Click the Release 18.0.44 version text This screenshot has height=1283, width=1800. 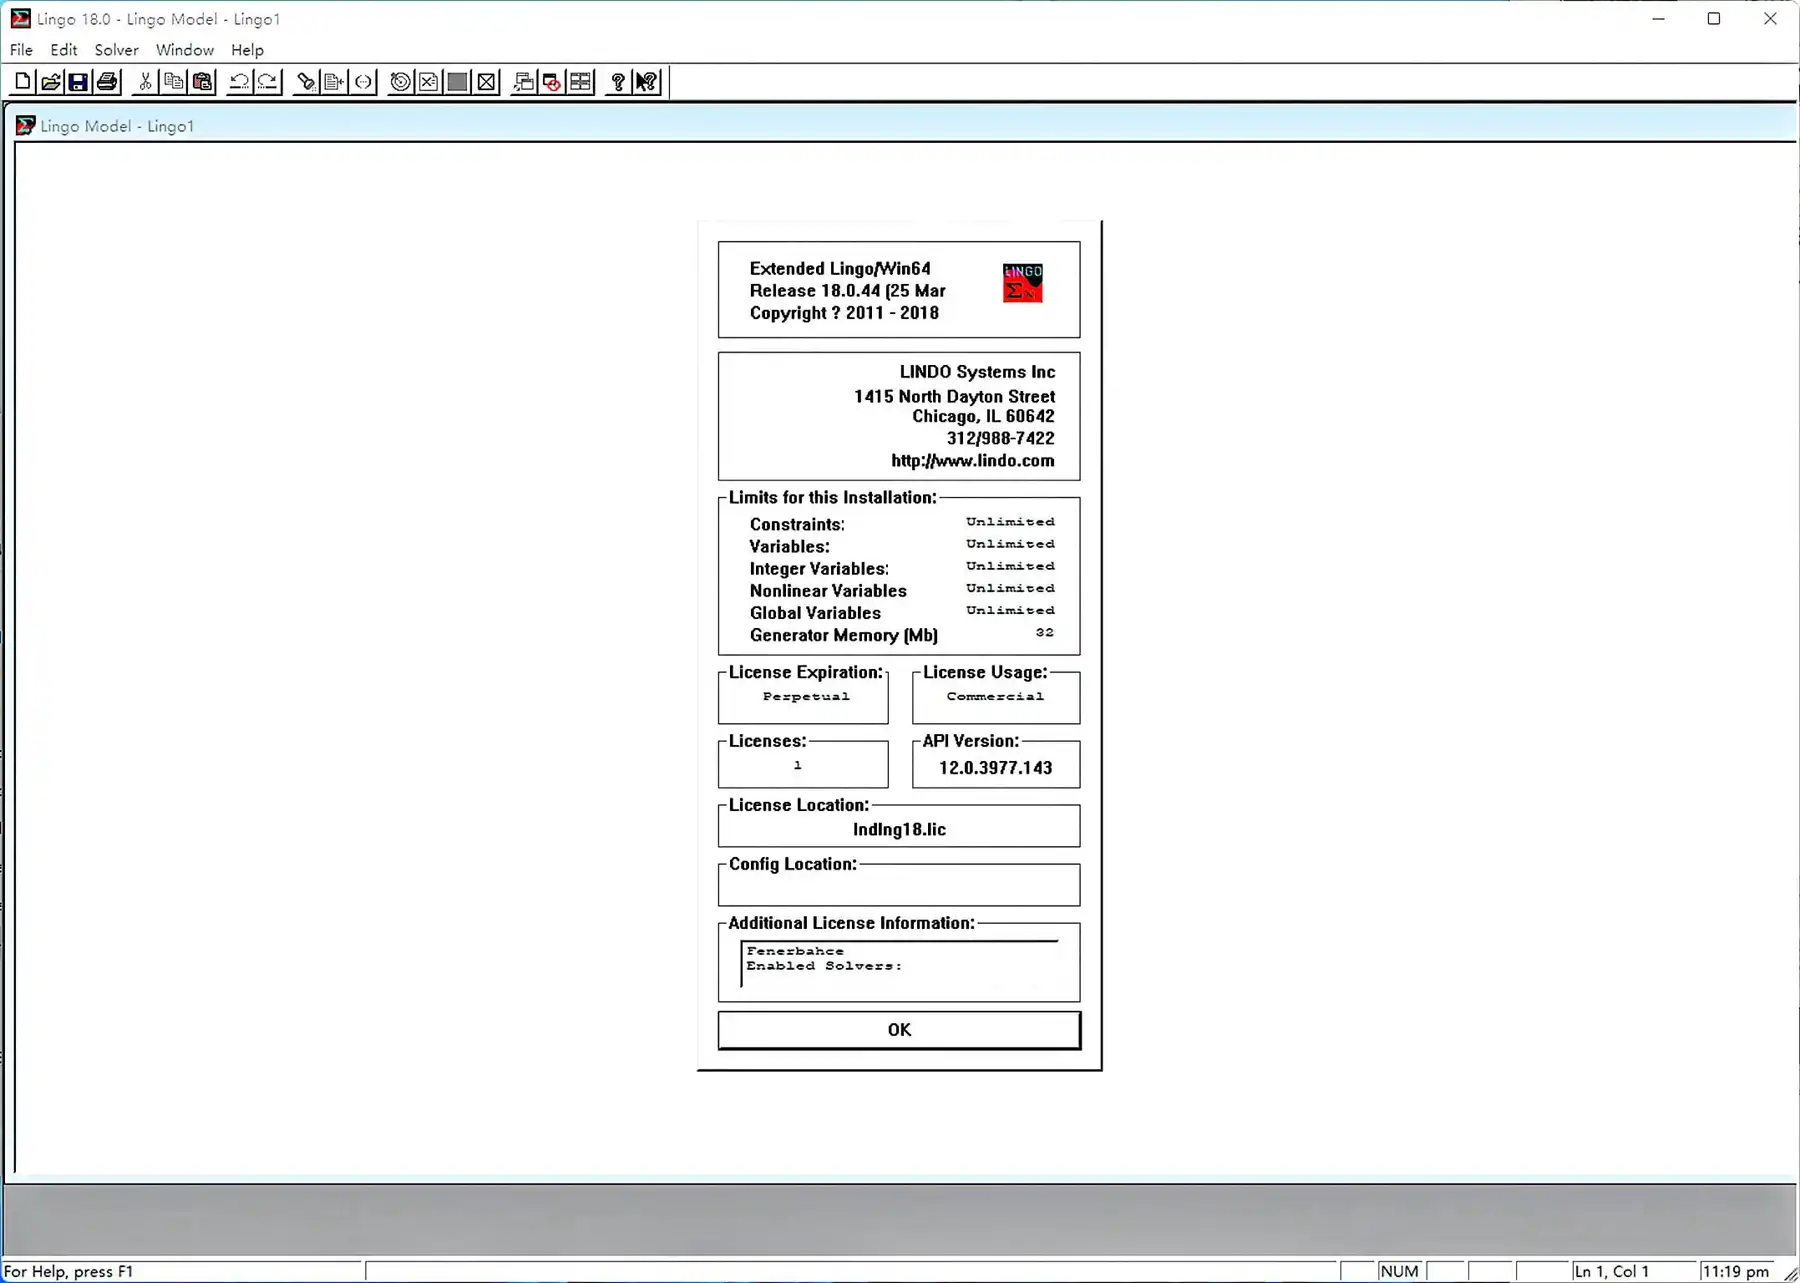pyautogui.click(x=847, y=291)
